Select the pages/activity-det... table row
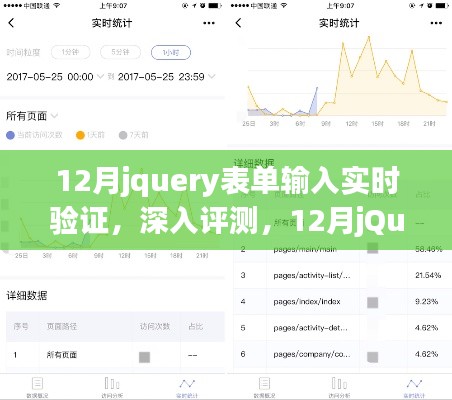 [342, 328]
